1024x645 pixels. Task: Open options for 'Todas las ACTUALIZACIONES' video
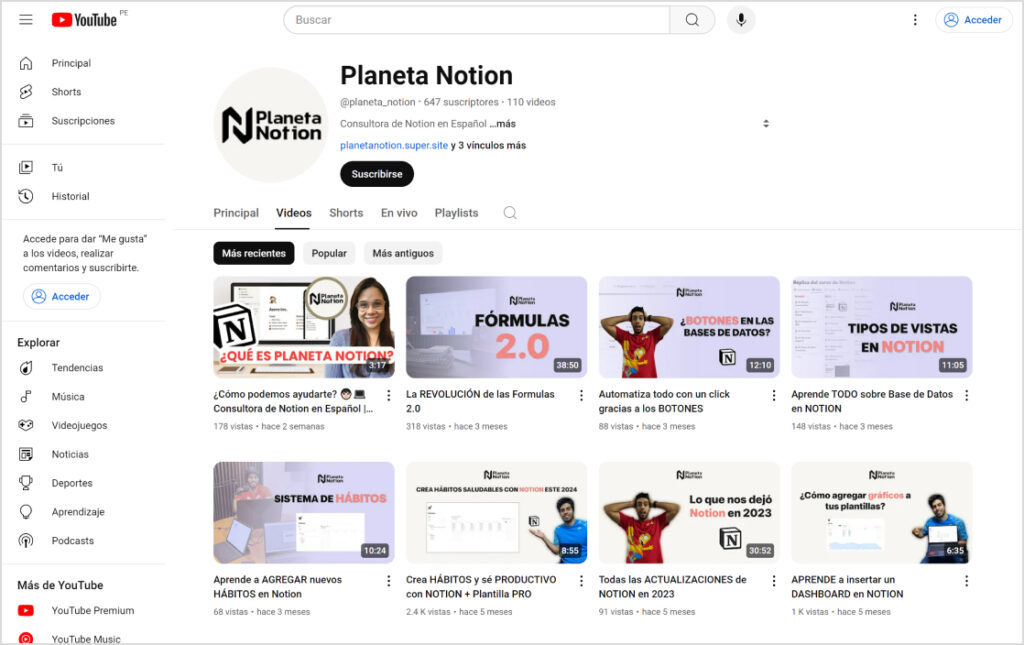[774, 580]
